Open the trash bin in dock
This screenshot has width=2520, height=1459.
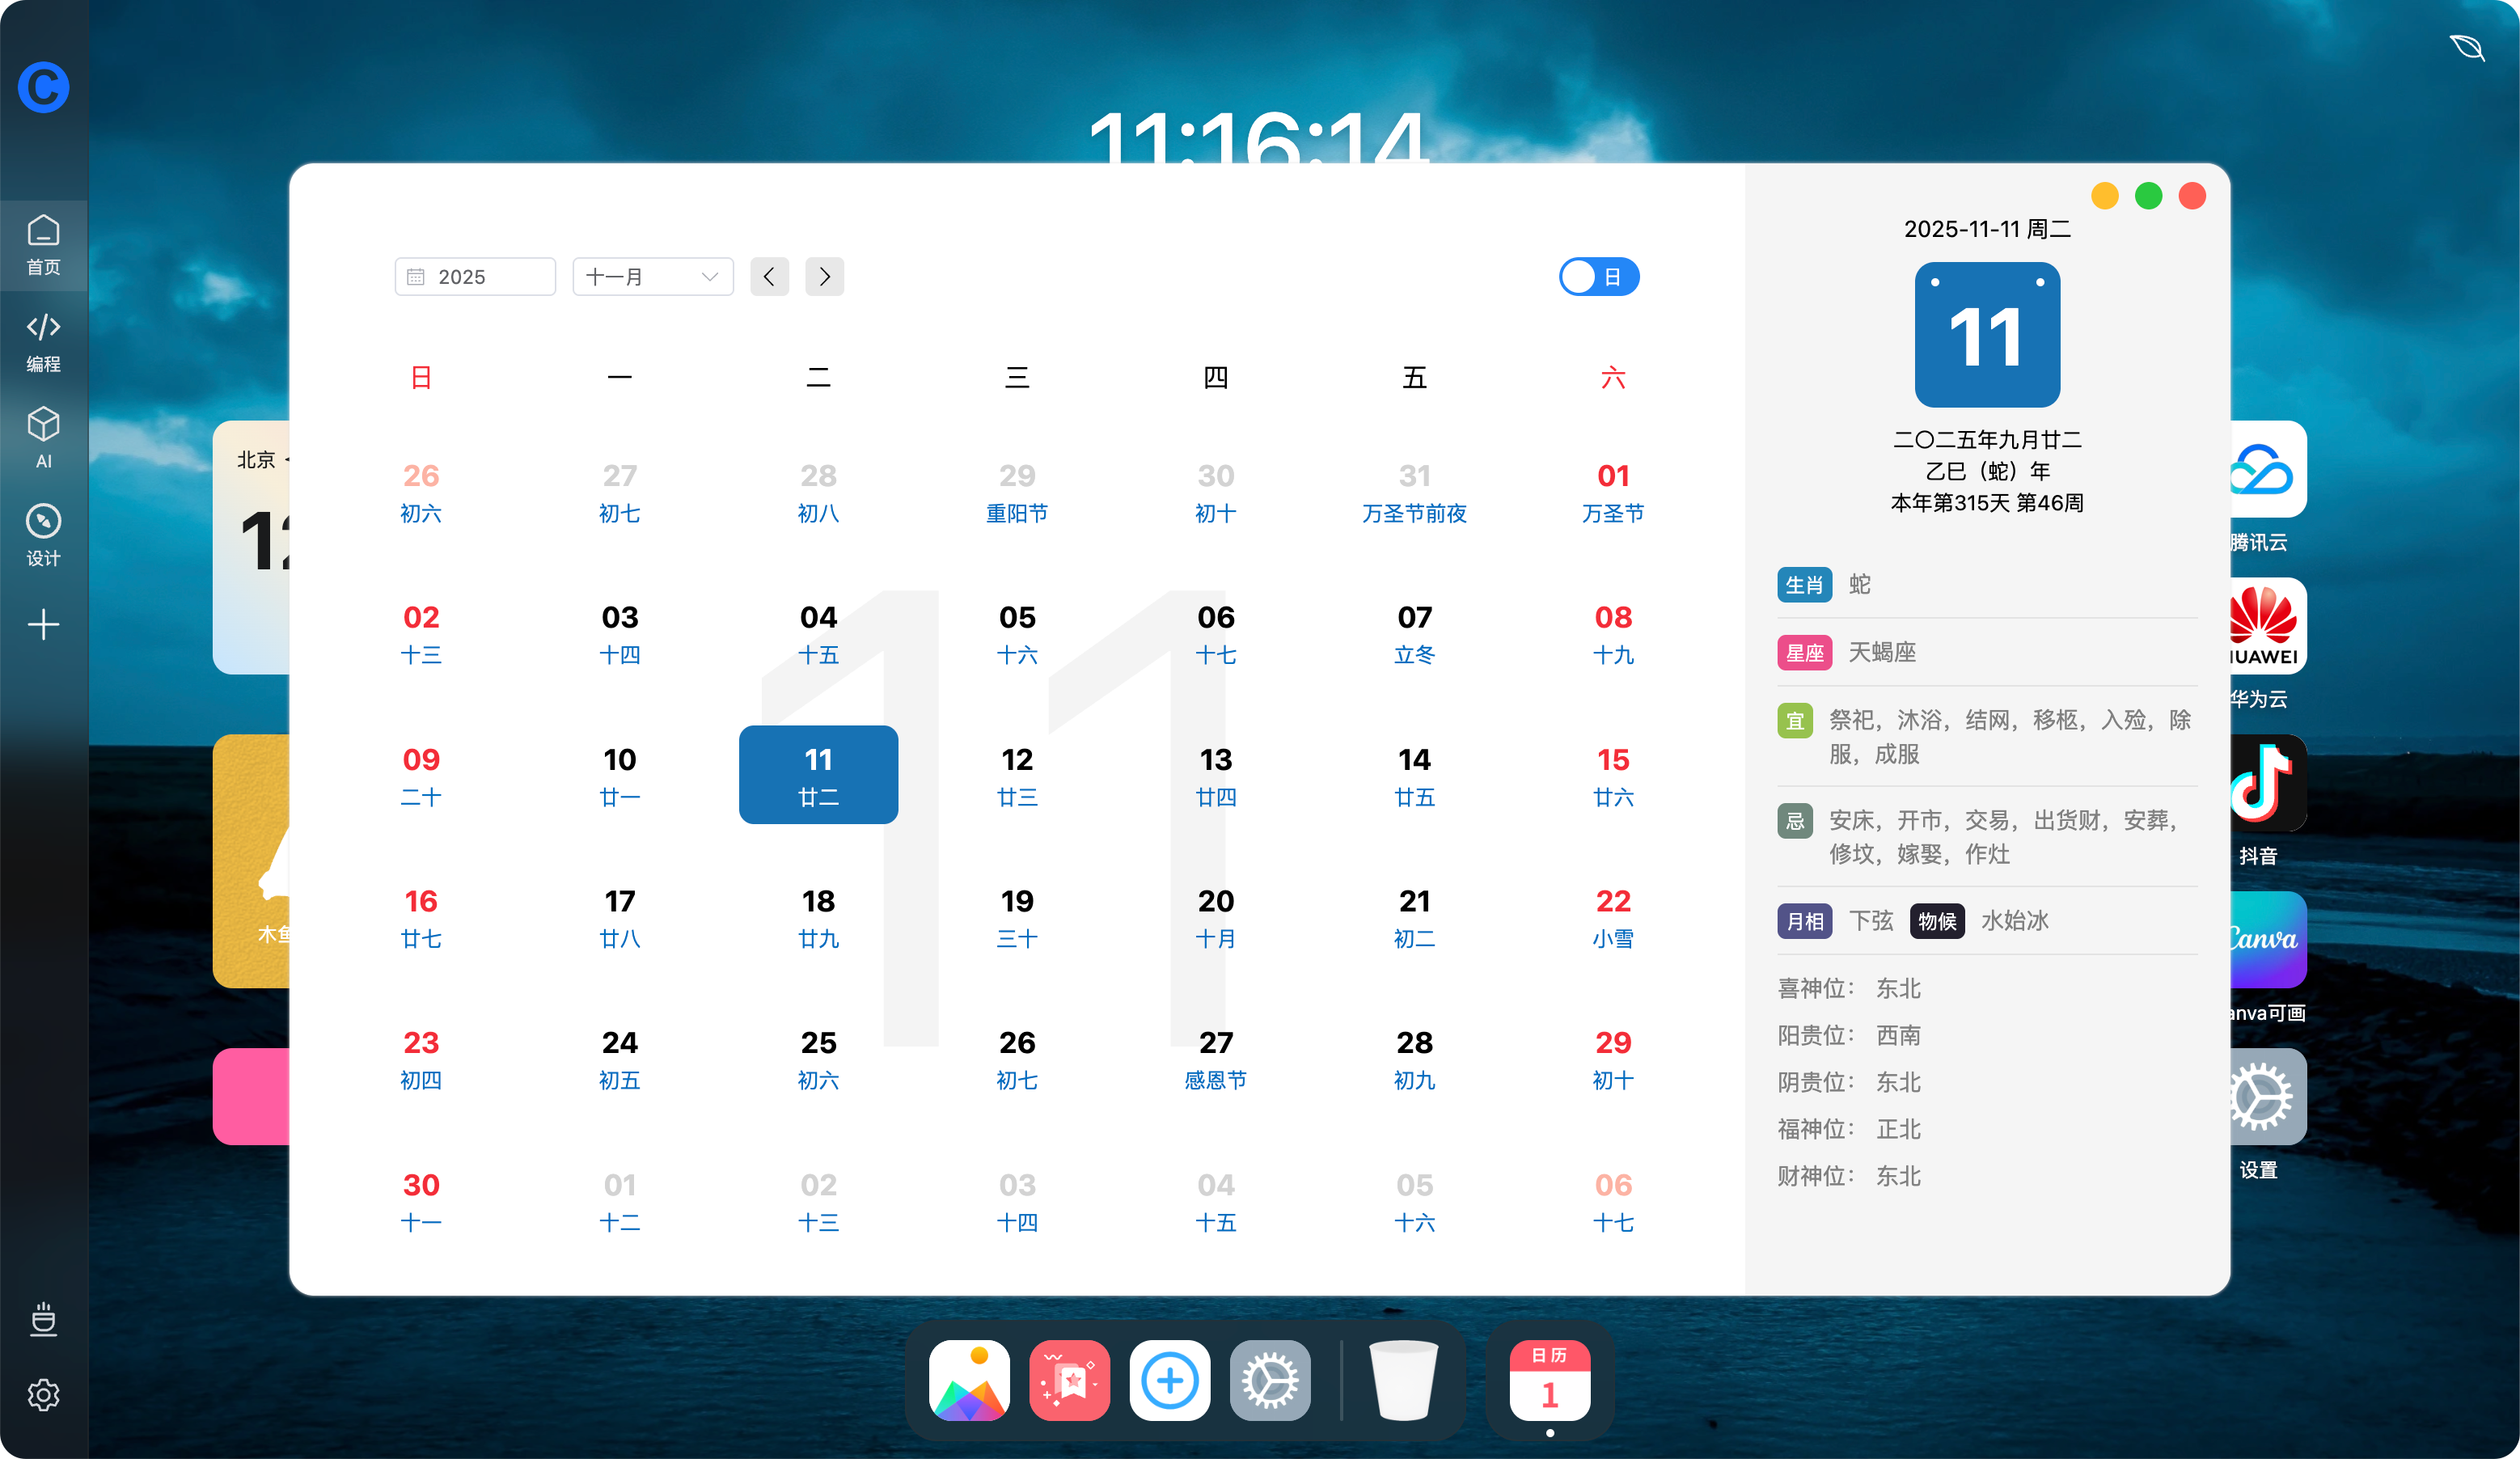point(1403,1380)
